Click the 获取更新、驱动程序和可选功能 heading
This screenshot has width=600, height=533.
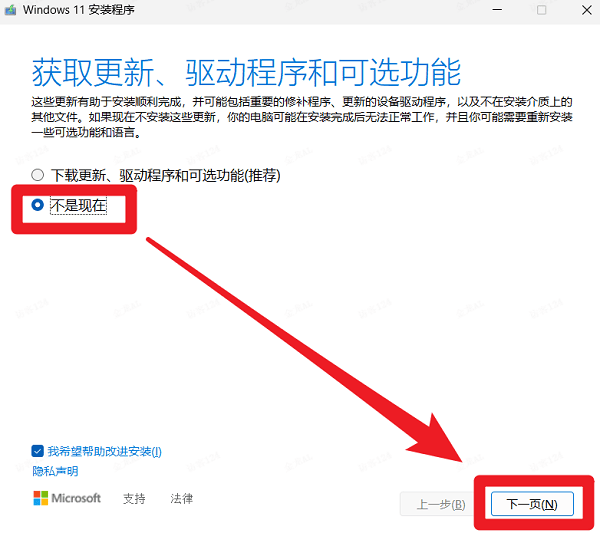(x=246, y=72)
